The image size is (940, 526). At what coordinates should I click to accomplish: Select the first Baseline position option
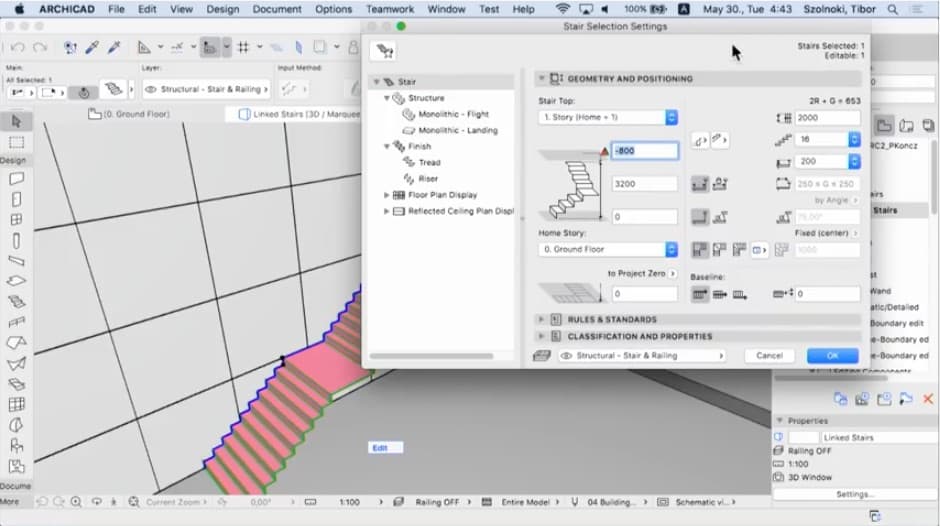[x=700, y=294]
